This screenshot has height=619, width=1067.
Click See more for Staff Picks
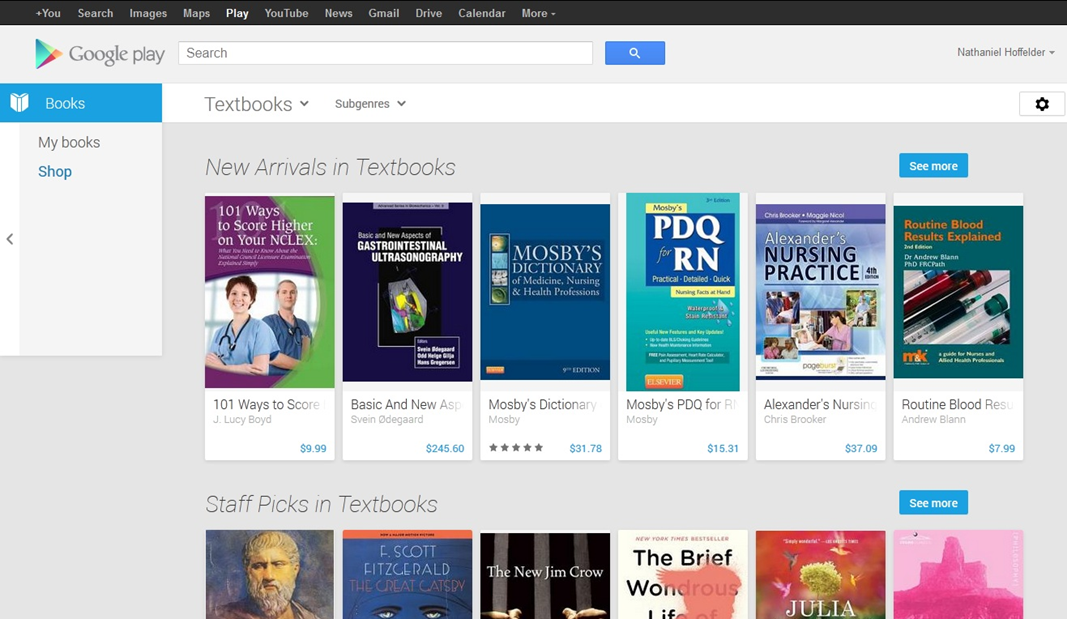pyautogui.click(x=932, y=503)
